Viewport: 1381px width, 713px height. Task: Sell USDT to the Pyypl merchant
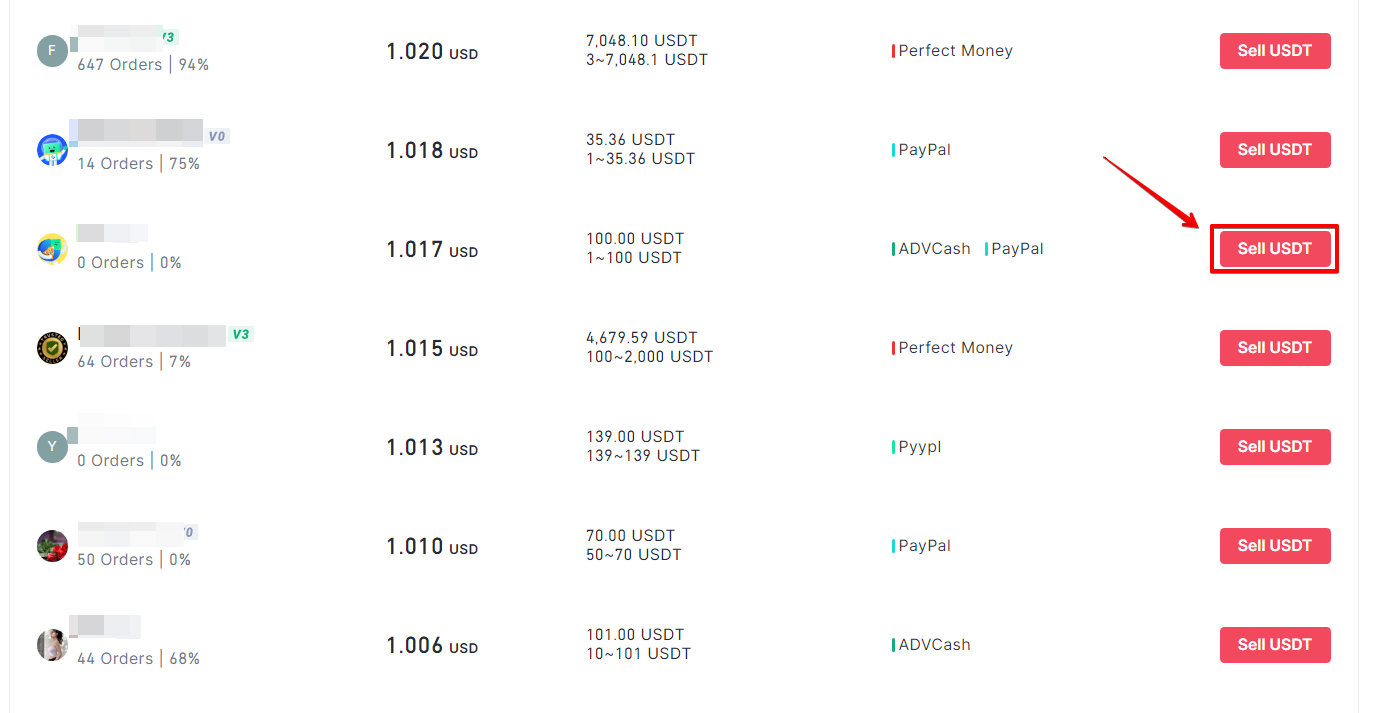[1275, 447]
